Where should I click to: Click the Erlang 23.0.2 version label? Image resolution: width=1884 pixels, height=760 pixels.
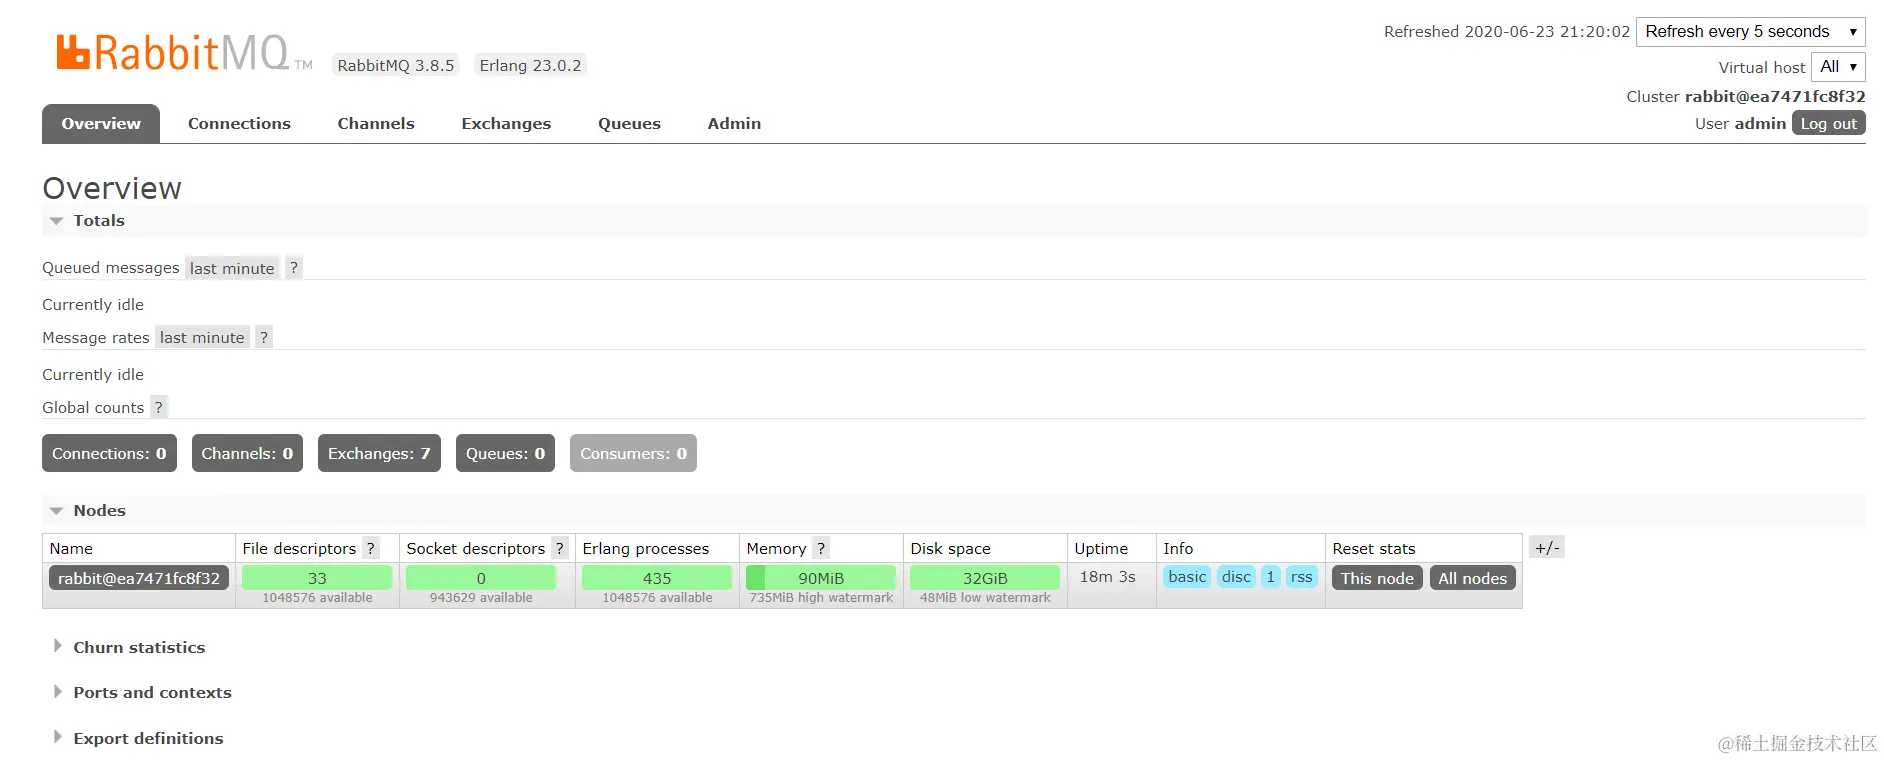530,65
